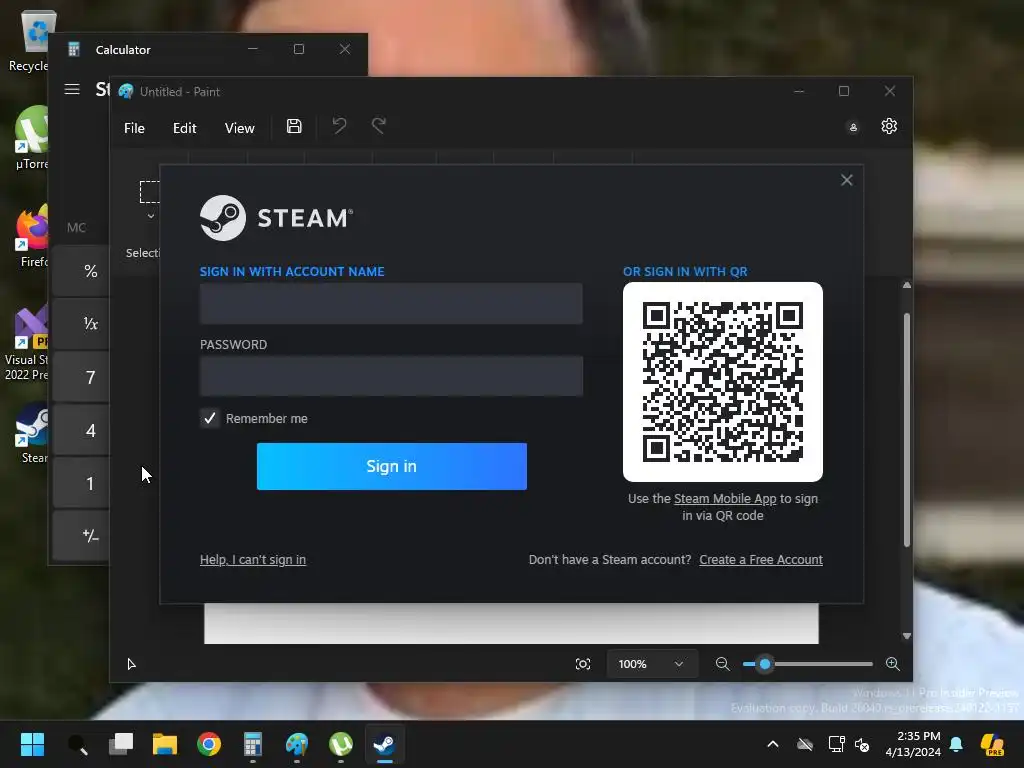Open muted volume icon in system tray
The width and height of the screenshot is (1024, 768).
coord(862,744)
